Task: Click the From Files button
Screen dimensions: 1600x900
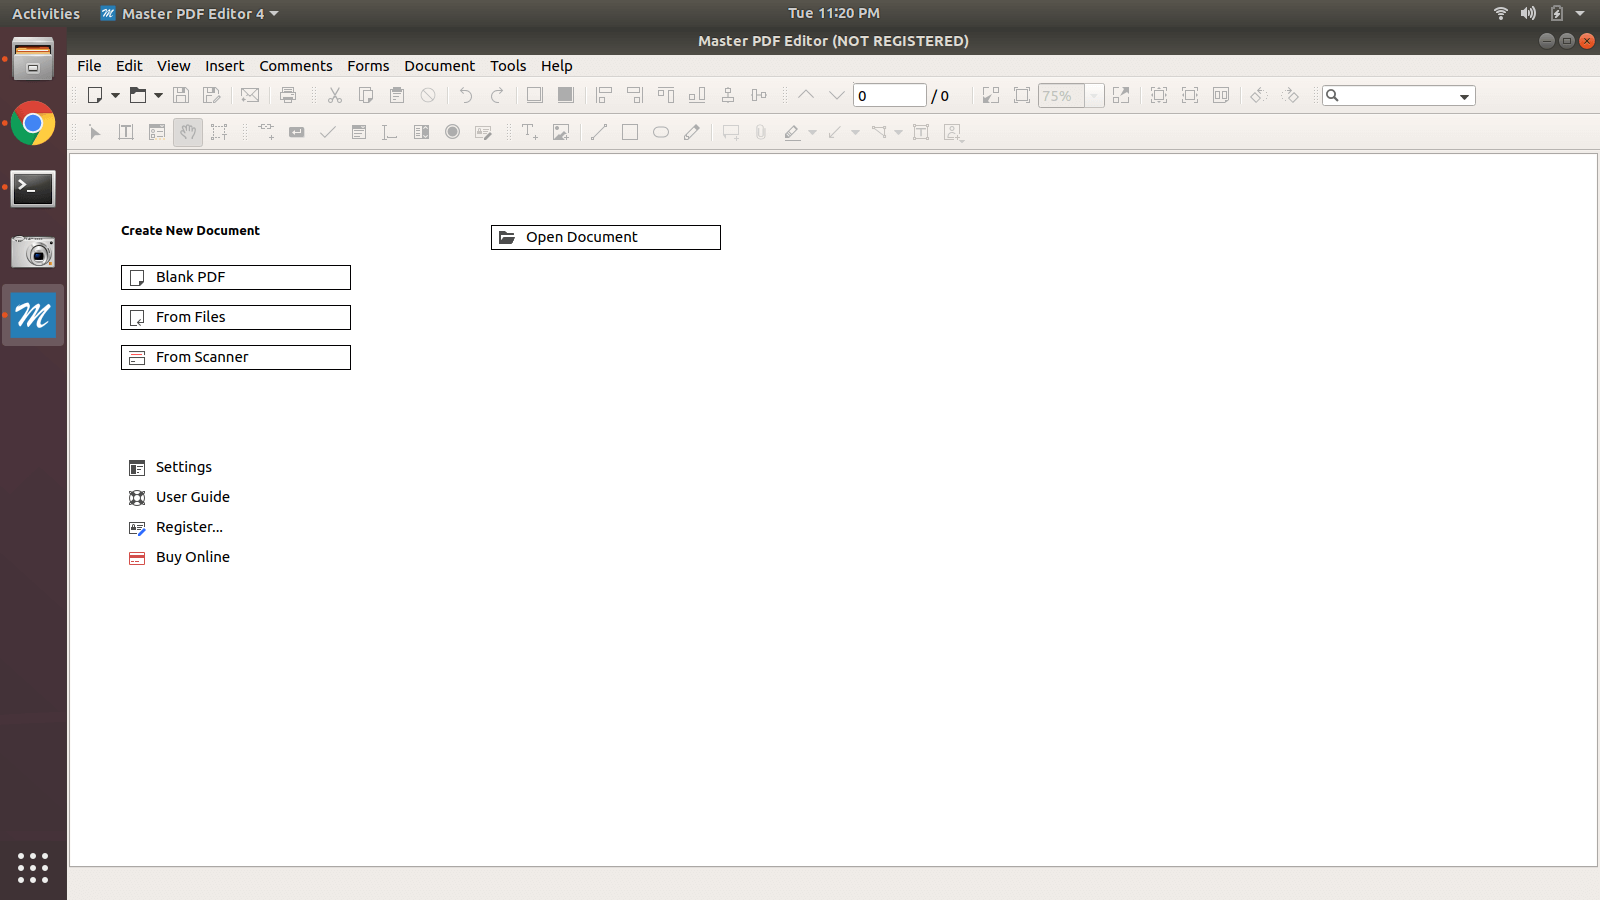Action: [236, 317]
